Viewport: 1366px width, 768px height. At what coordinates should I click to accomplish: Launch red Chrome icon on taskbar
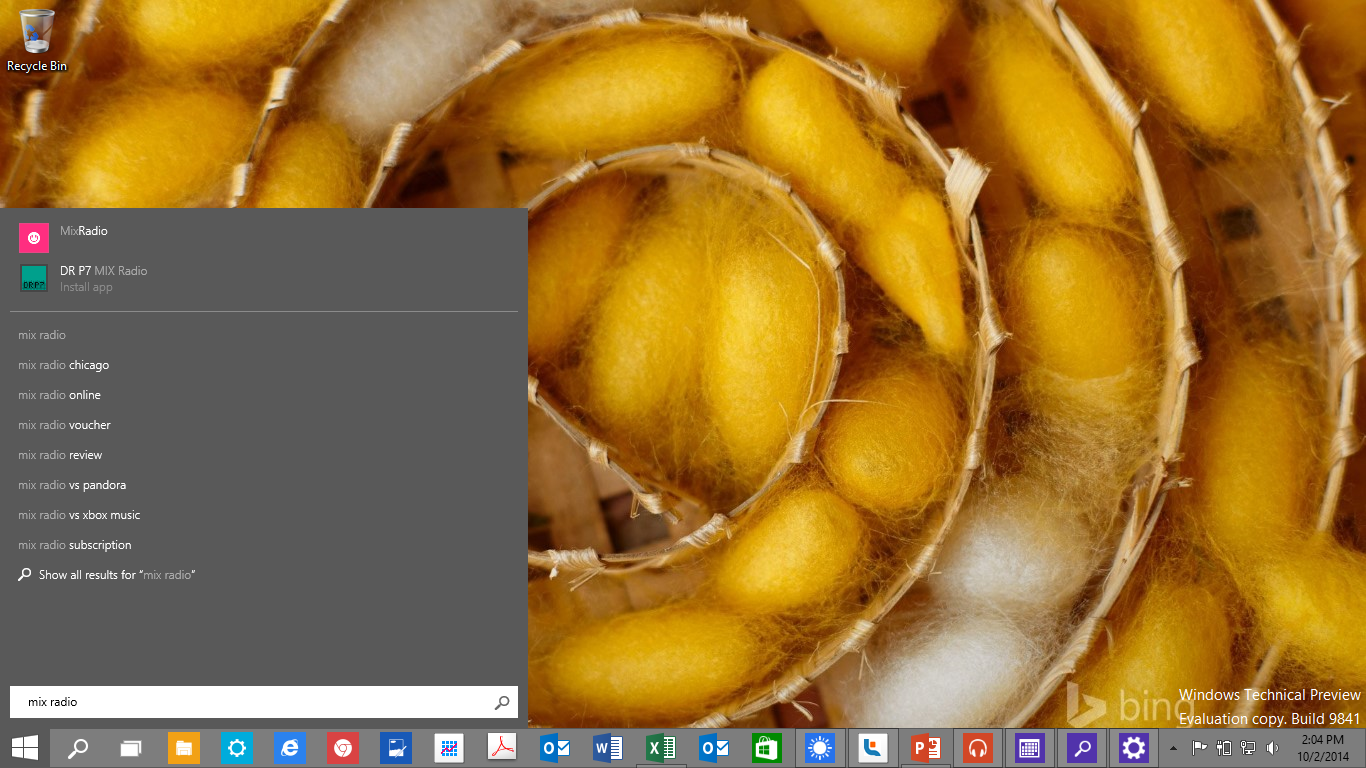point(343,748)
